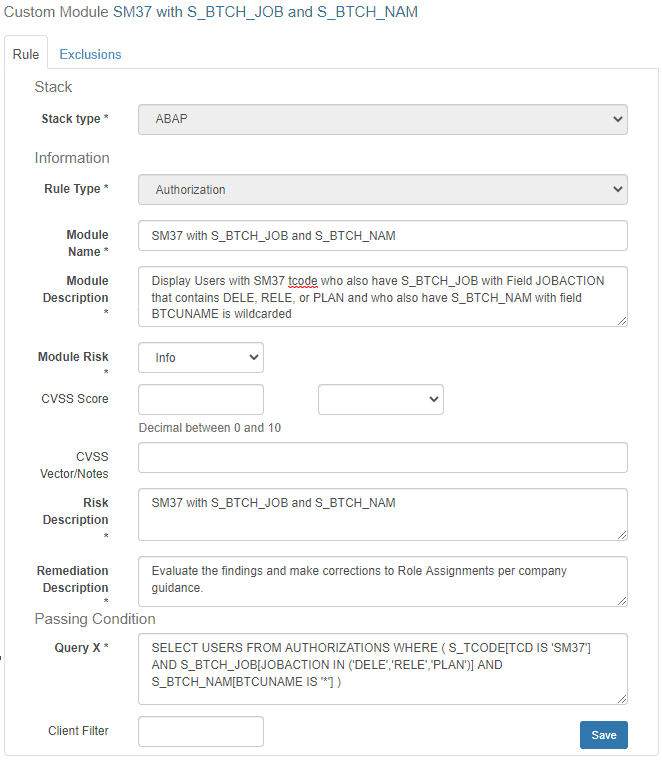Viewport: 662px width, 760px height.
Task: Open the empty dropdown beside CVSS Score
Action: 380,399
